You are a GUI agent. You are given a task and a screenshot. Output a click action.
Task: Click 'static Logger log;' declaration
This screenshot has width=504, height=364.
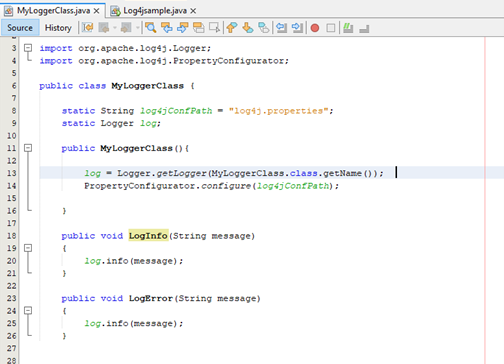[111, 123]
